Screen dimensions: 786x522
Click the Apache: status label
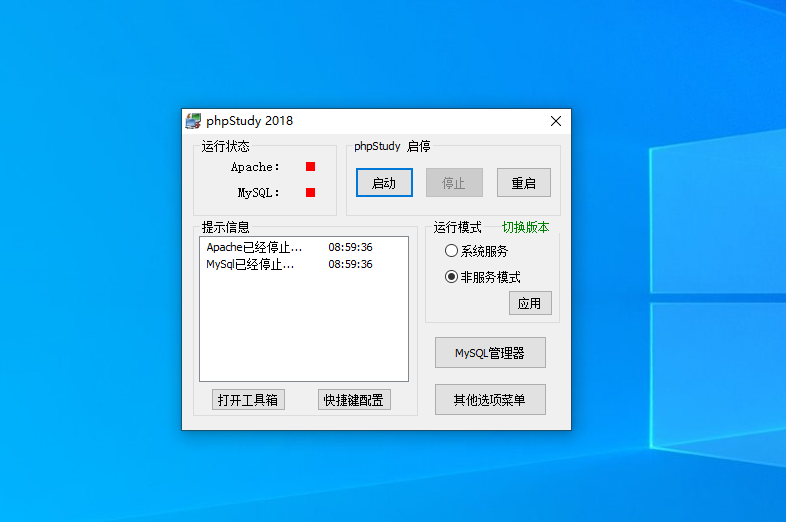pos(255,167)
